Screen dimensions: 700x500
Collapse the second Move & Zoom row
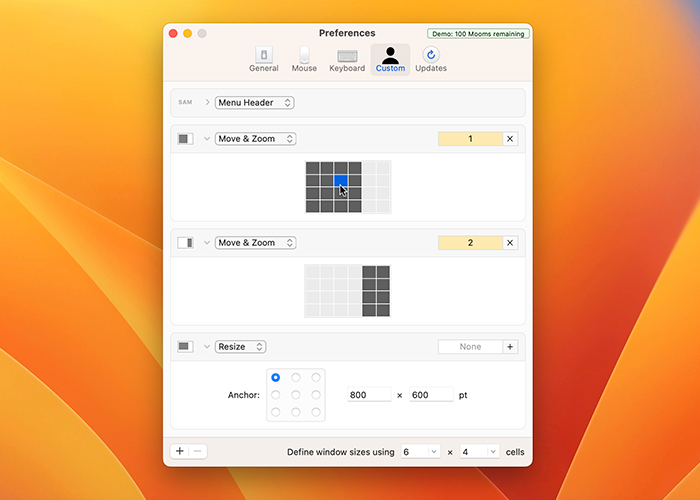[207, 243]
